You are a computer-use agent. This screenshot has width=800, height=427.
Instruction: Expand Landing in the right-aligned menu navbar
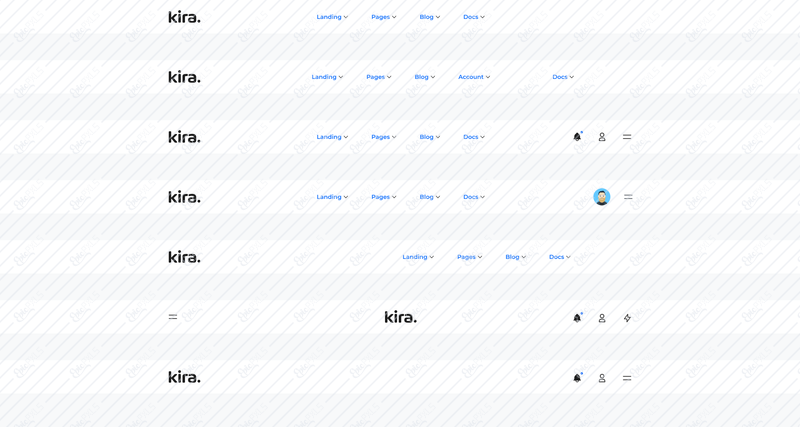point(418,257)
